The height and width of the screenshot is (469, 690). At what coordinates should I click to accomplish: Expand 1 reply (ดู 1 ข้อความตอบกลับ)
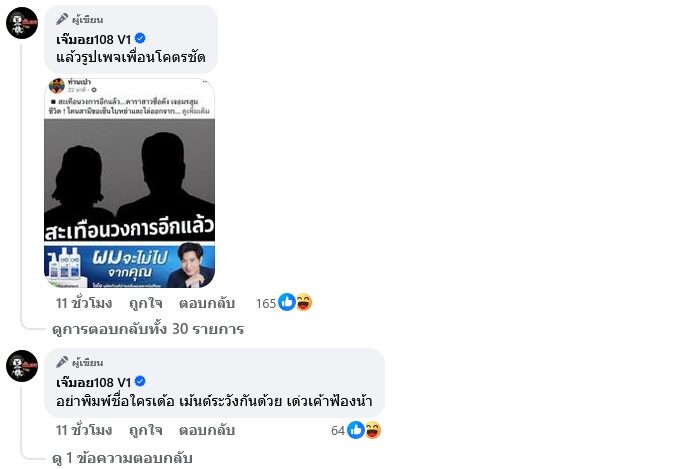click(x=122, y=458)
